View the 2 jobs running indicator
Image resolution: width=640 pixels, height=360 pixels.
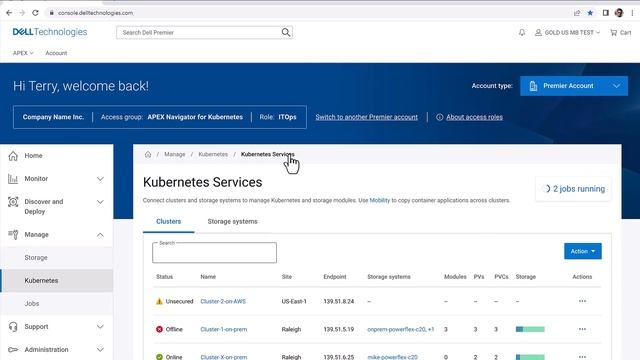(573, 189)
